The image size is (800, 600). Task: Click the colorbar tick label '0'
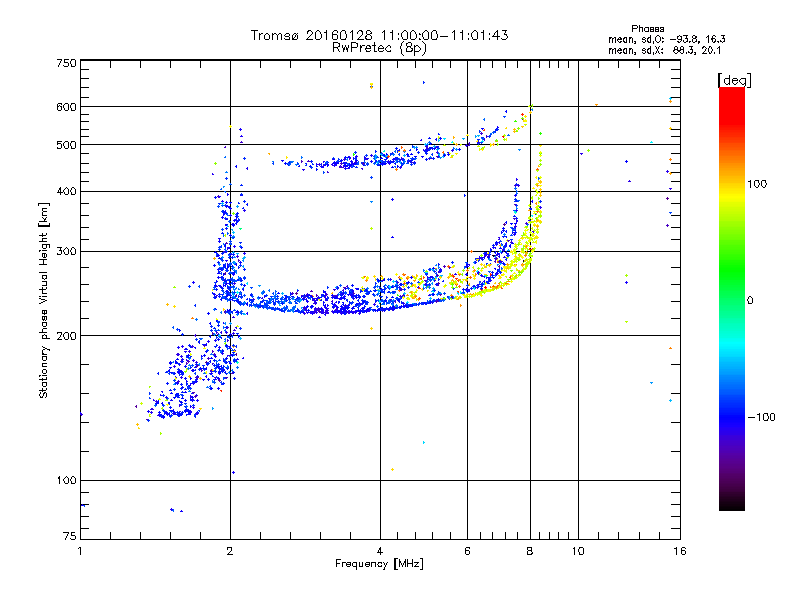[750, 301]
